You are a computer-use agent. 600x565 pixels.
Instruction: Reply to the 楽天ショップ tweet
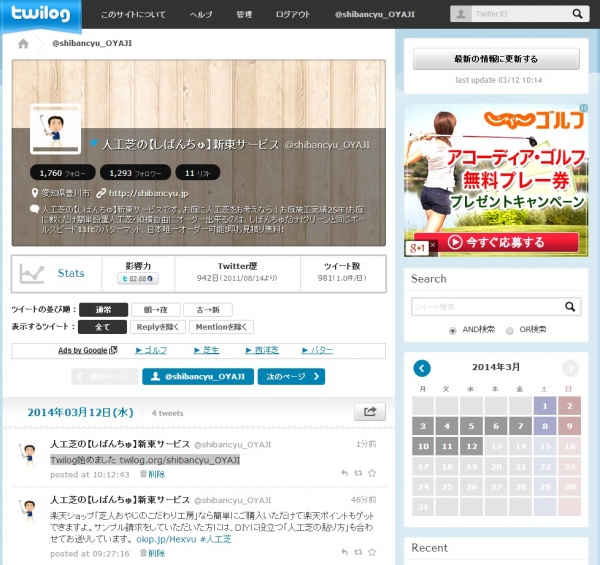(344, 552)
